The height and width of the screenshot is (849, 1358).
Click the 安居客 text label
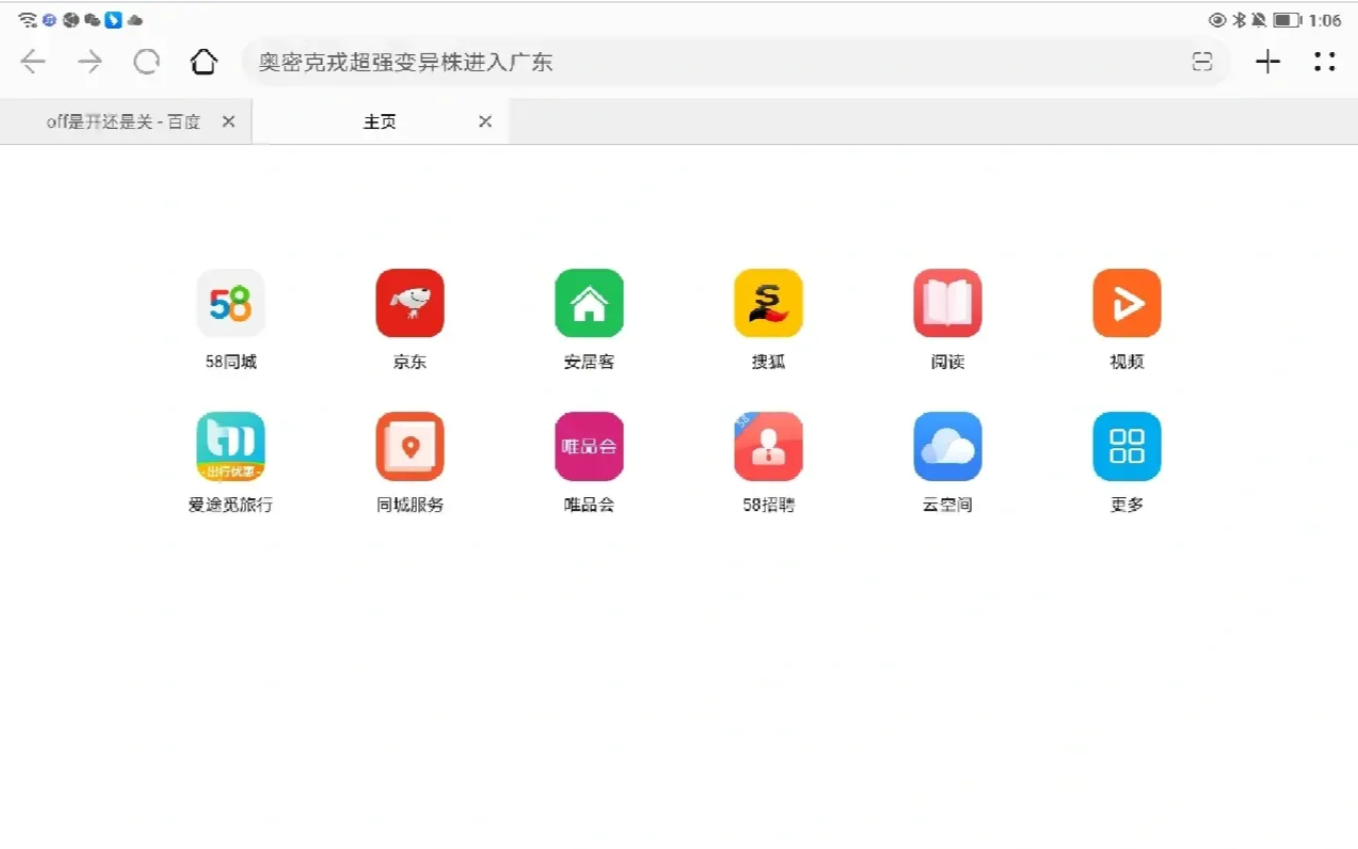pos(589,362)
